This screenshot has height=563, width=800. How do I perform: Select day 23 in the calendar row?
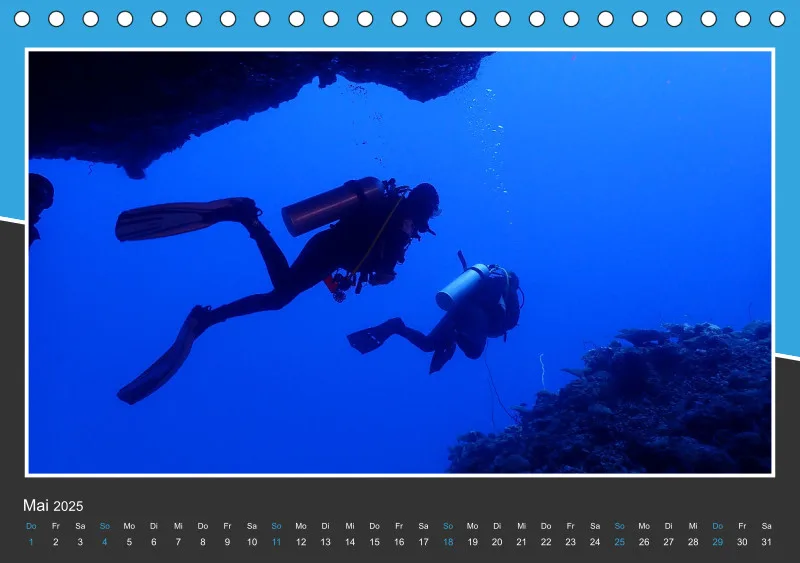click(570, 542)
